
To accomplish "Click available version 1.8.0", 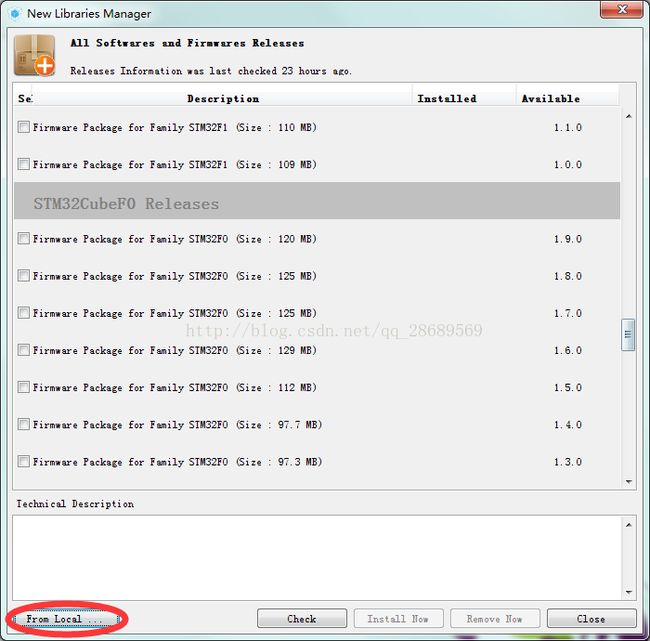I will [x=568, y=276].
